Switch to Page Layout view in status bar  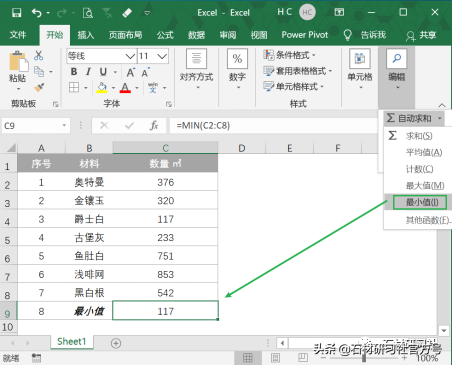click(x=276, y=358)
